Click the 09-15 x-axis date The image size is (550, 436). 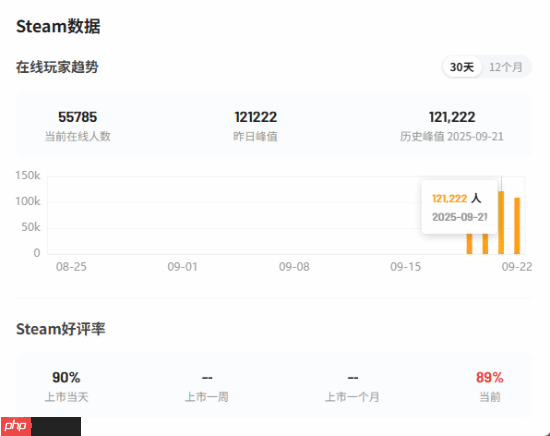click(405, 267)
